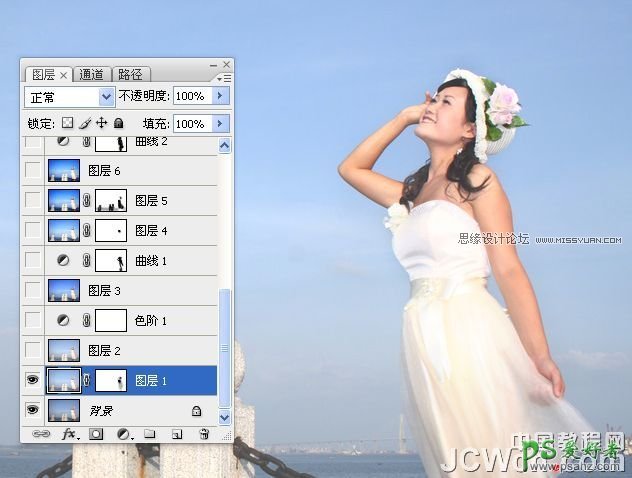Switch to the 路径 tab
632x478 pixels.
(x=130, y=74)
